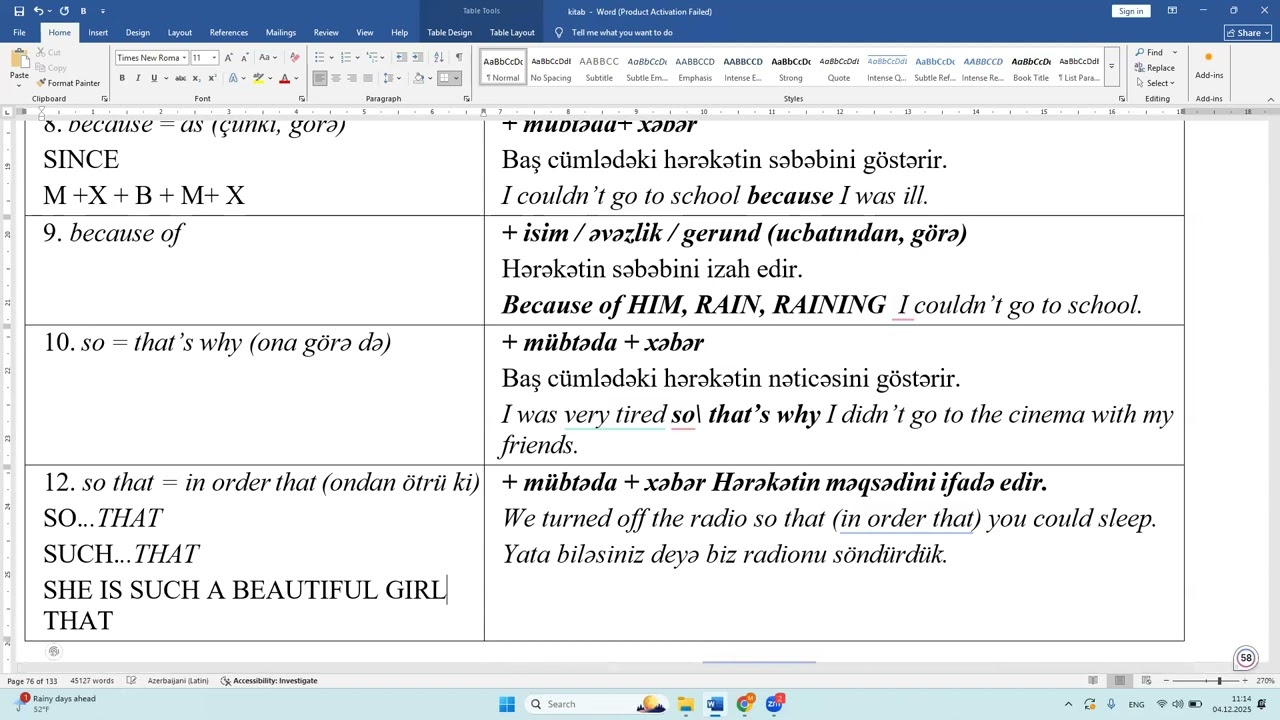Open Chrome from the Windows taskbar
The width and height of the screenshot is (1280, 720).
[x=744, y=704]
